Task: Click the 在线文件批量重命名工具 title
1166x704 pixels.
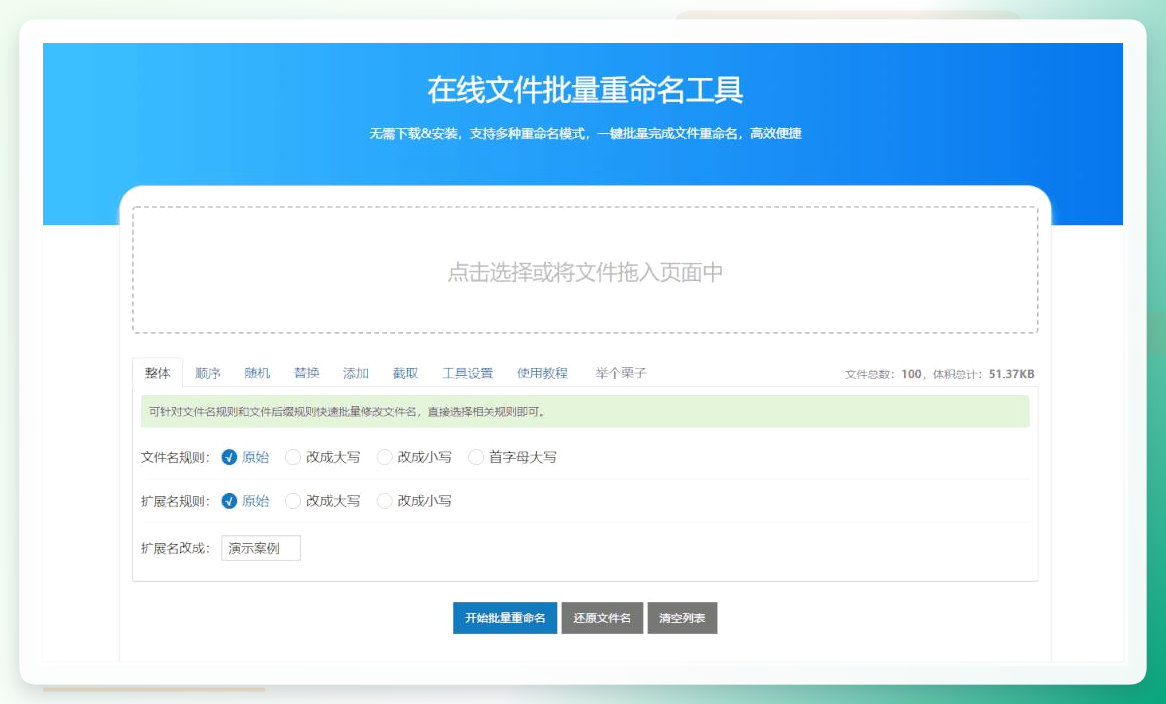Action: click(585, 90)
